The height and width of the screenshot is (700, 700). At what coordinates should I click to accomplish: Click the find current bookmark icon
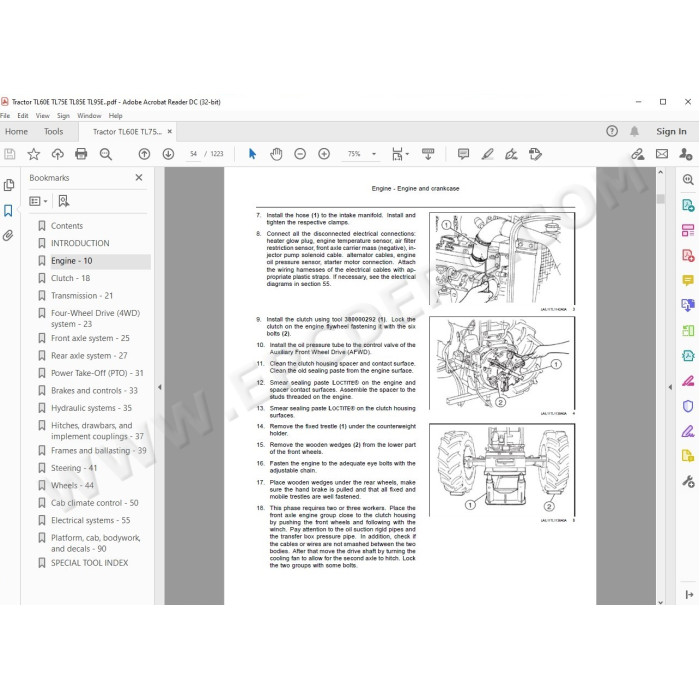[64, 201]
